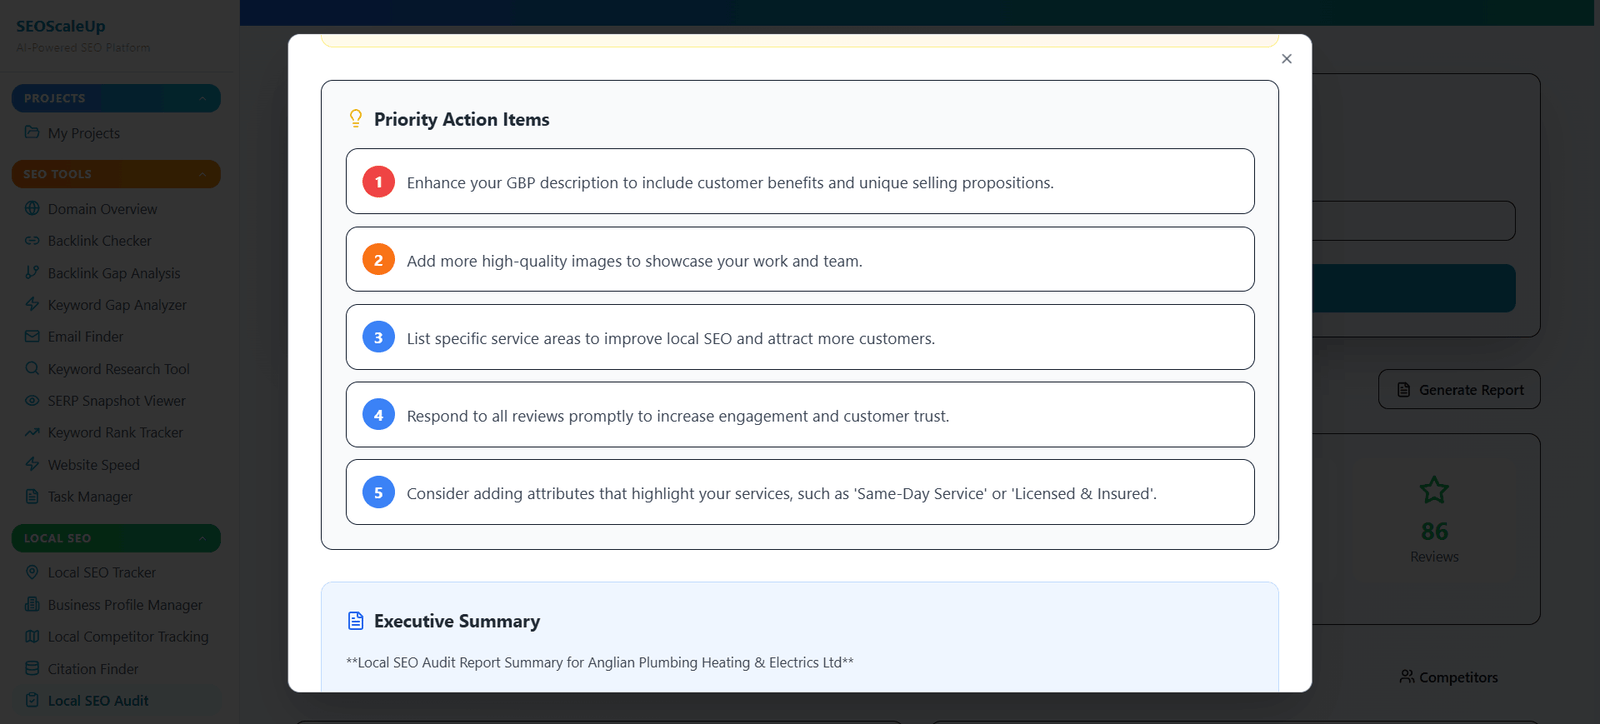Viewport: 1600px width, 724px height.
Task: Select action item 1 about GBP description
Action: [800, 181]
